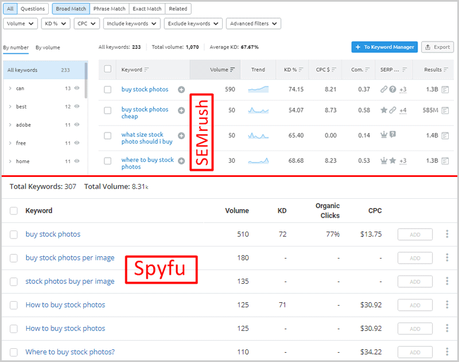This screenshot has width=459, height=362.
Task: Check the SEMrush 'buy stock photos' row checkbox
Action: (x=107, y=89)
